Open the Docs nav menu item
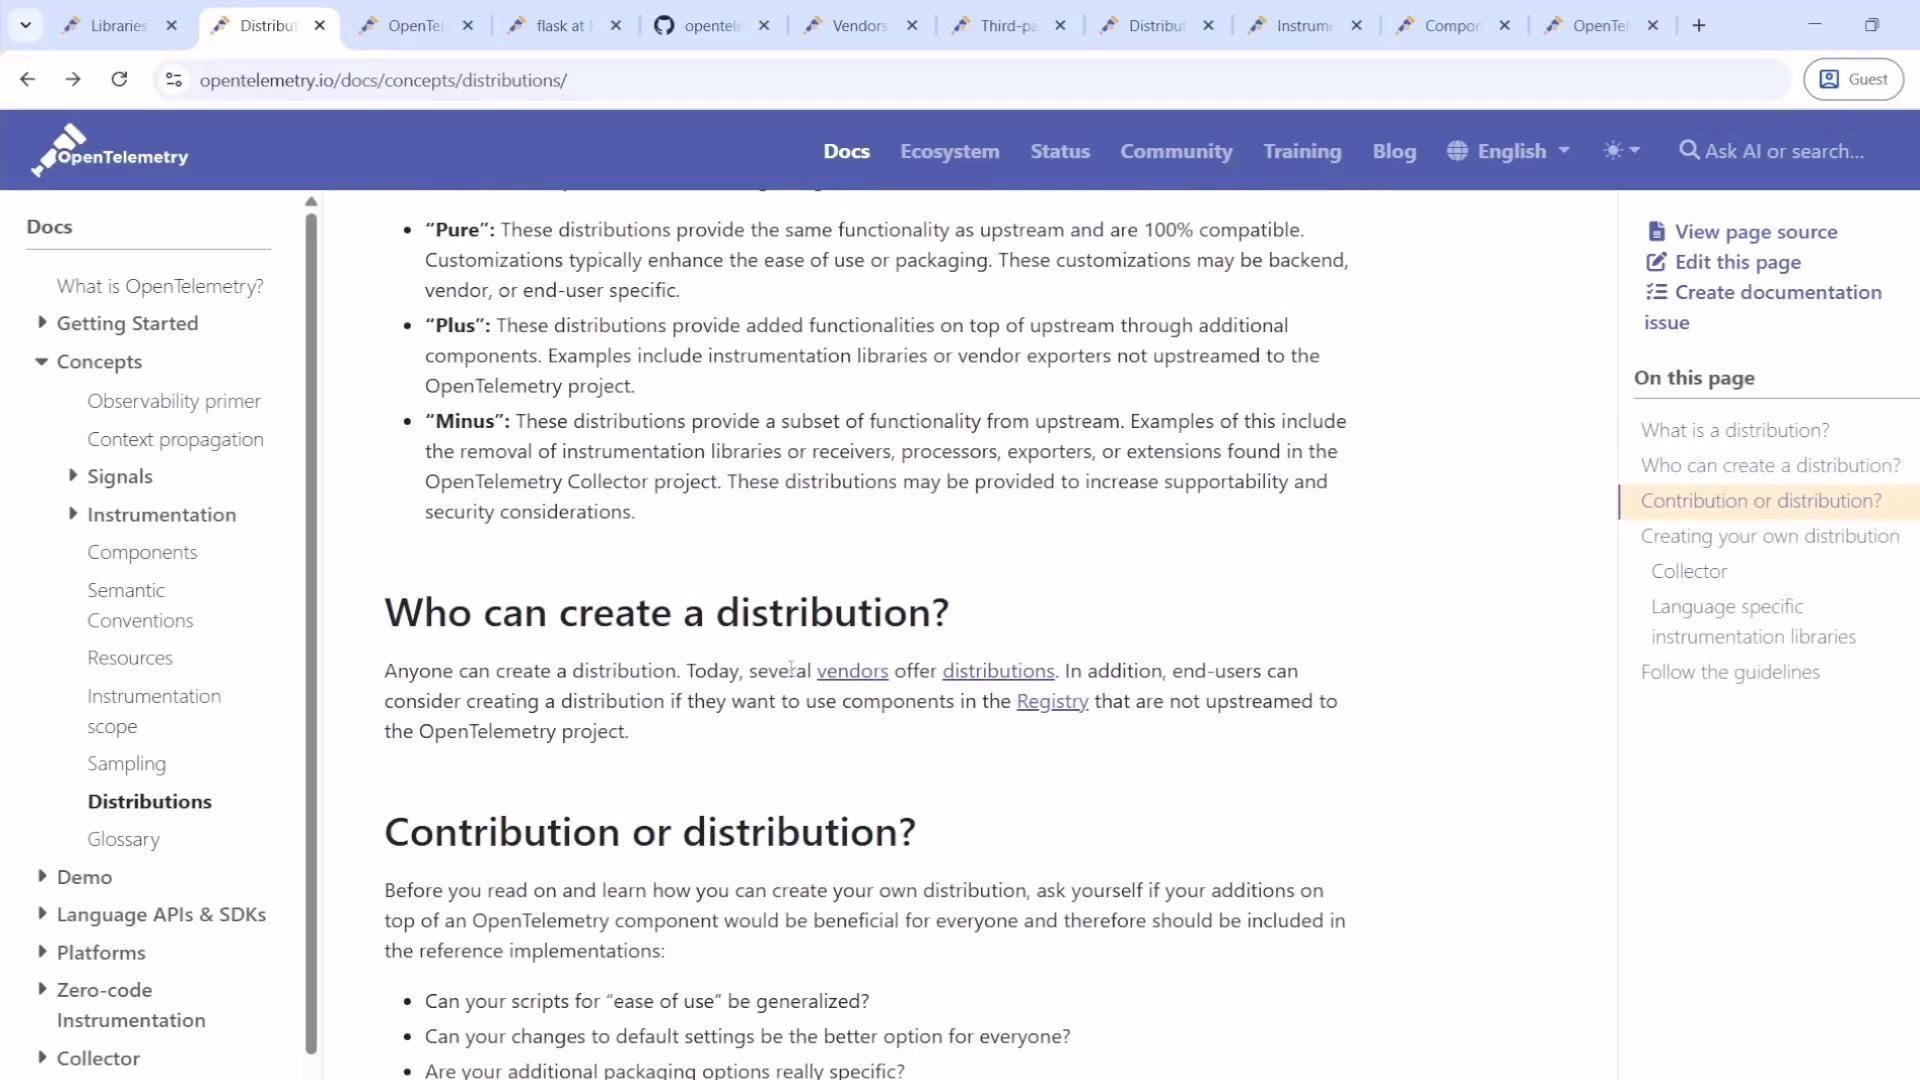Image resolution: width=1920 pixels, height=1080 pixels. [x=846, y=151]
